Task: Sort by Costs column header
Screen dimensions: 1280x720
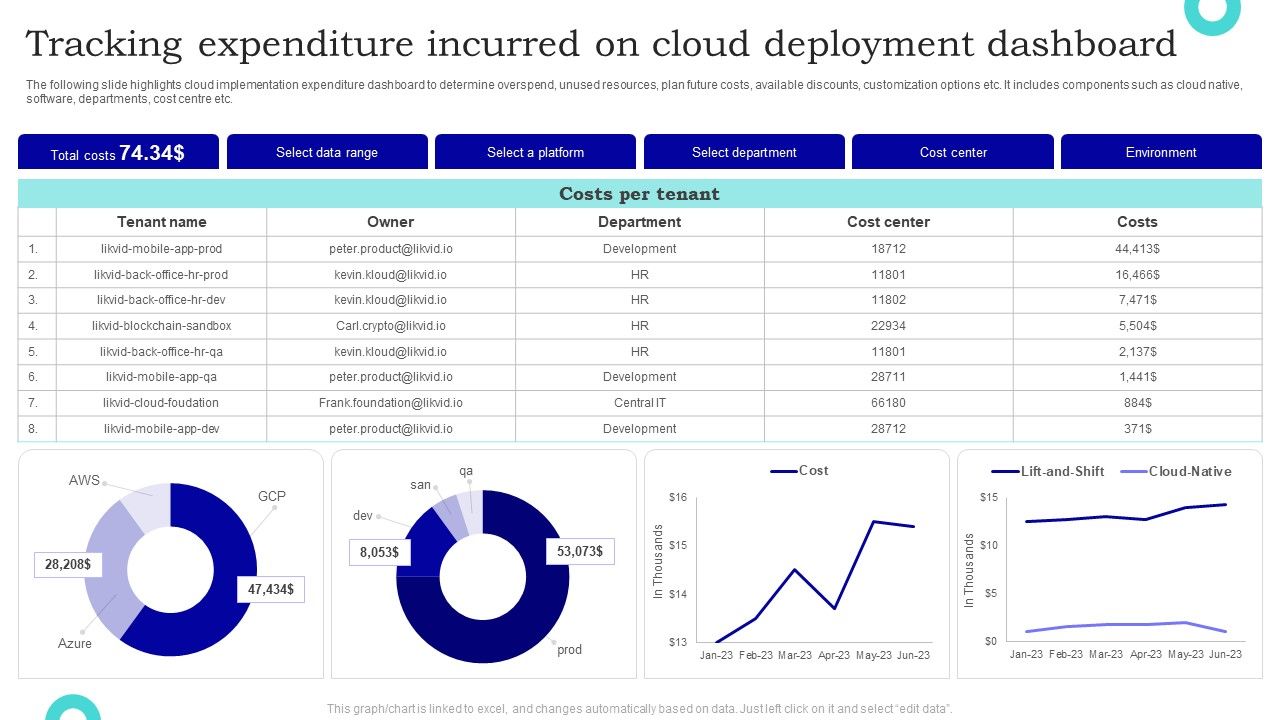Action: 1137,222
